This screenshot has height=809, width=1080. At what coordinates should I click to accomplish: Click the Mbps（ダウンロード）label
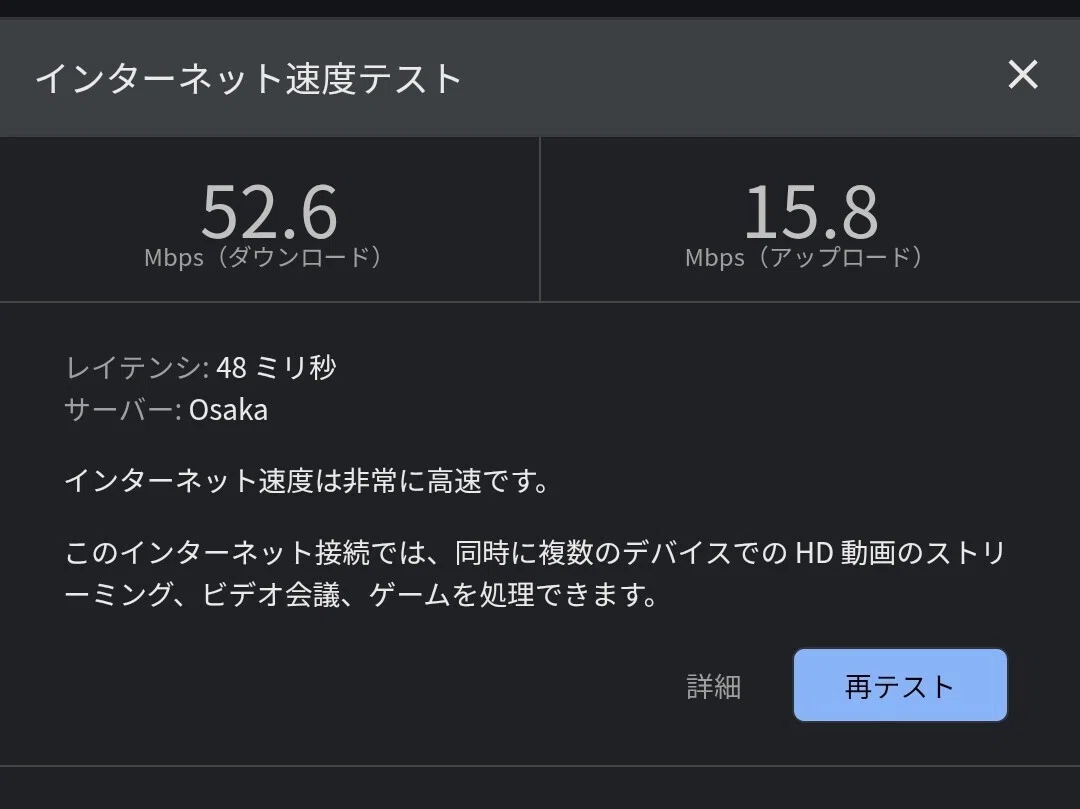[263, 258]
